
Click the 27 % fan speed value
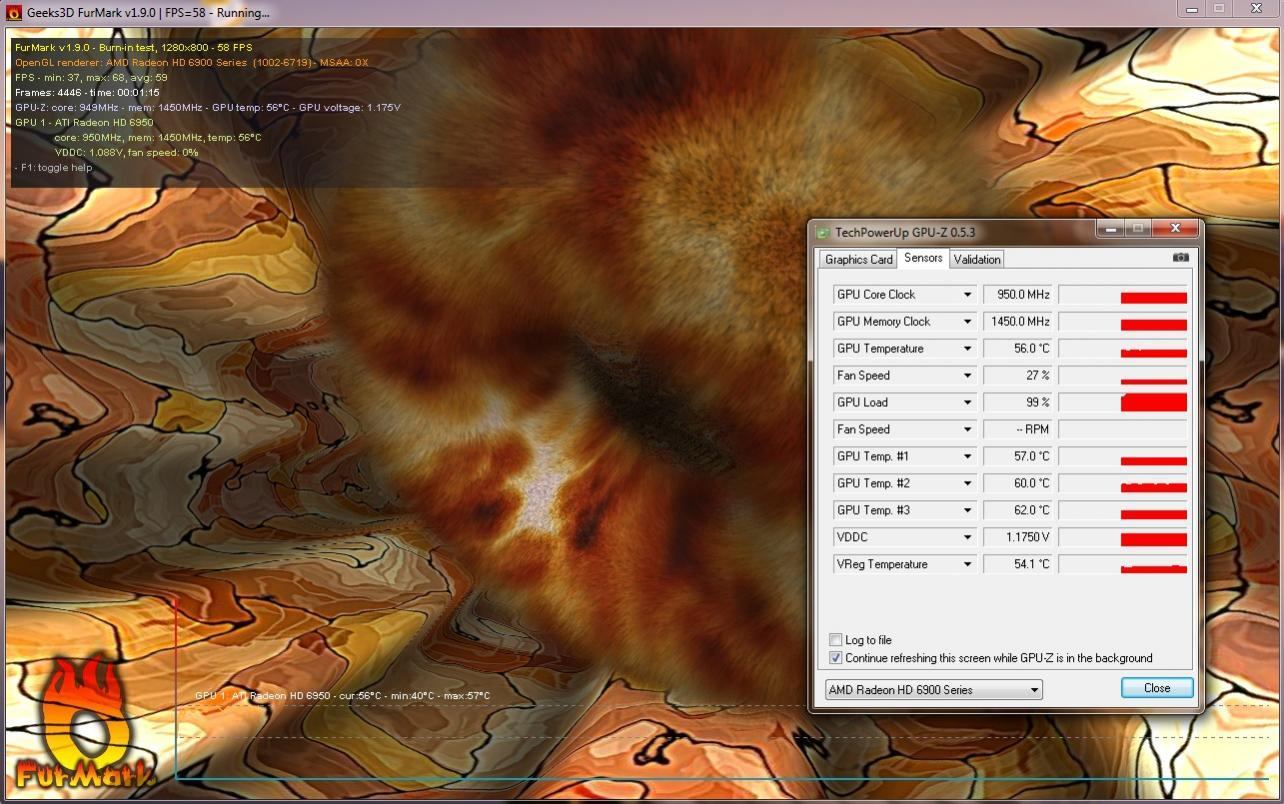point(1018,376)
